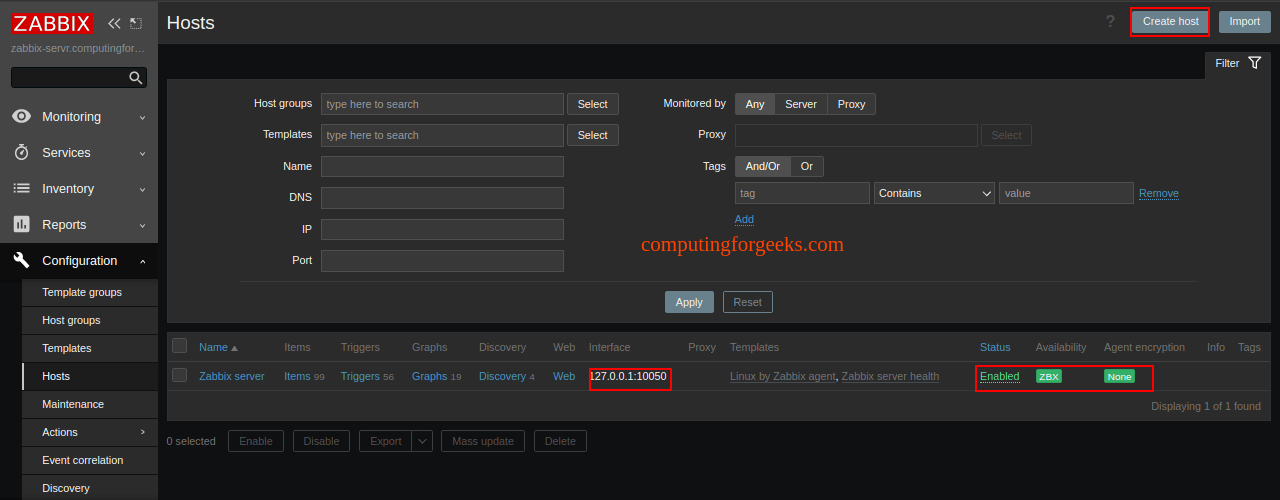This screenshot has width=1280, height=500.
Task: Sort the table by Name column
Action: [x=218, y=347]
